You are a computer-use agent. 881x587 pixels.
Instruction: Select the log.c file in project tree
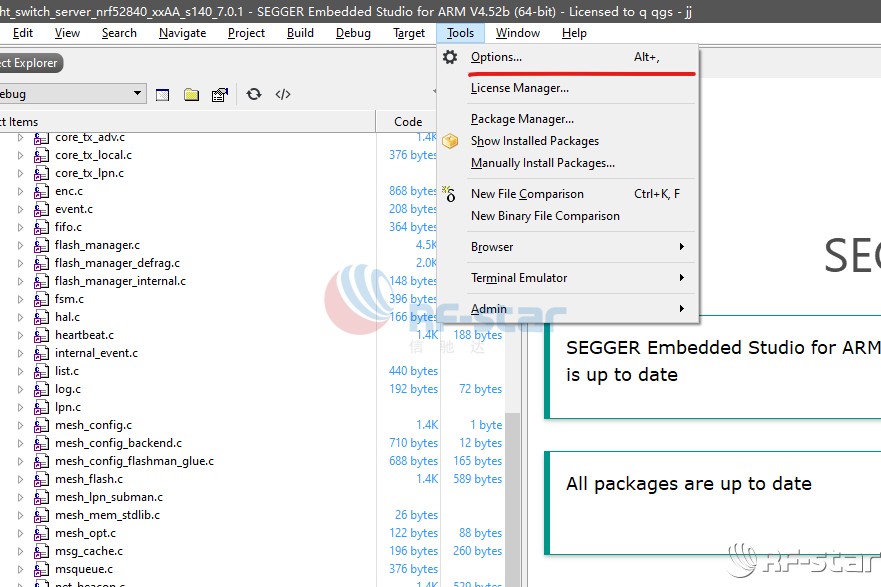68,389
